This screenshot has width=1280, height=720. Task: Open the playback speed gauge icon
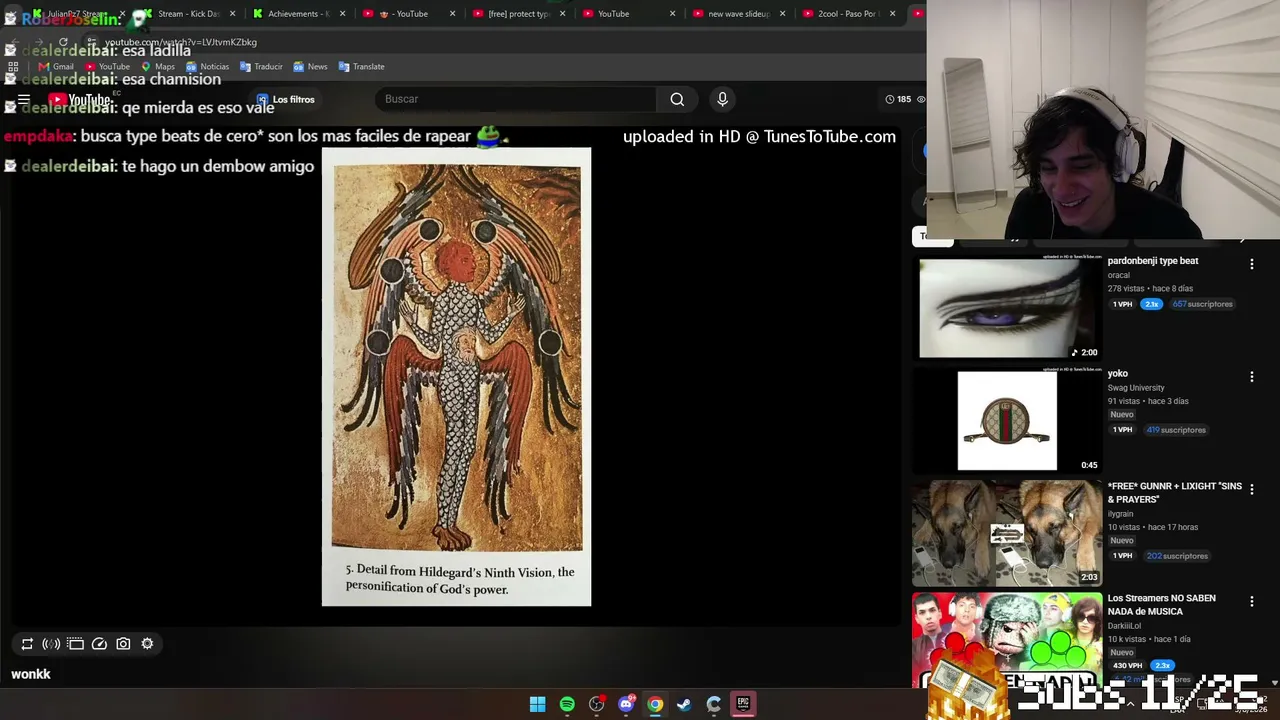[99, 644]
